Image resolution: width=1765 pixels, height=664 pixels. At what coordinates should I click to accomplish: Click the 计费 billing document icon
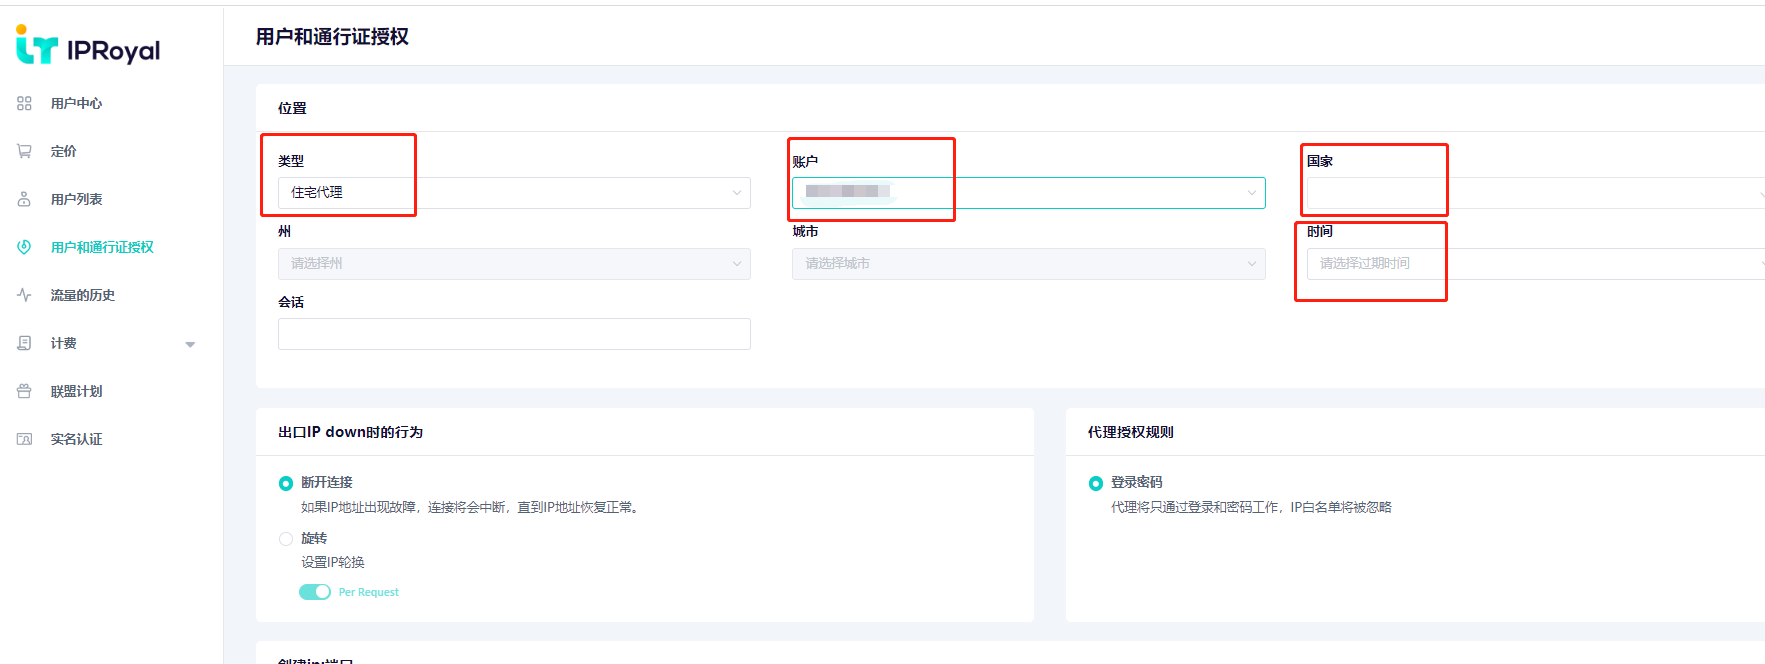point(24,343)
